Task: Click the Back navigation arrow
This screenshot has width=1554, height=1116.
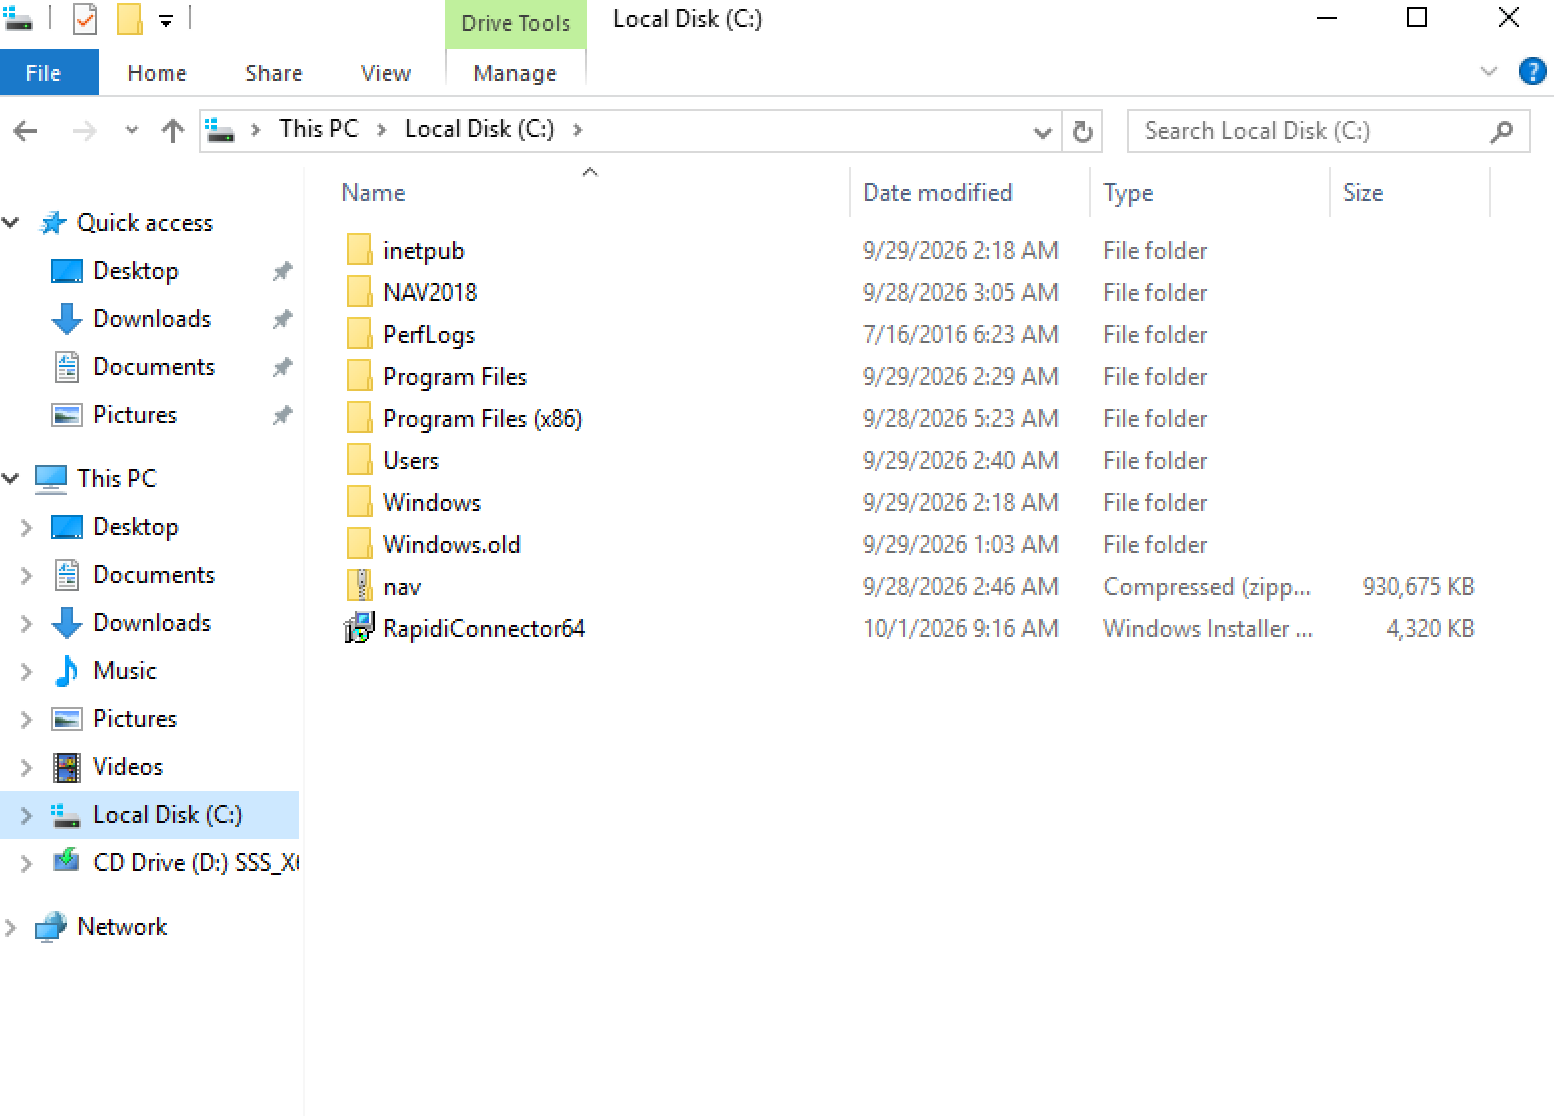Action: pyautogui.click(x=26, y=131)
